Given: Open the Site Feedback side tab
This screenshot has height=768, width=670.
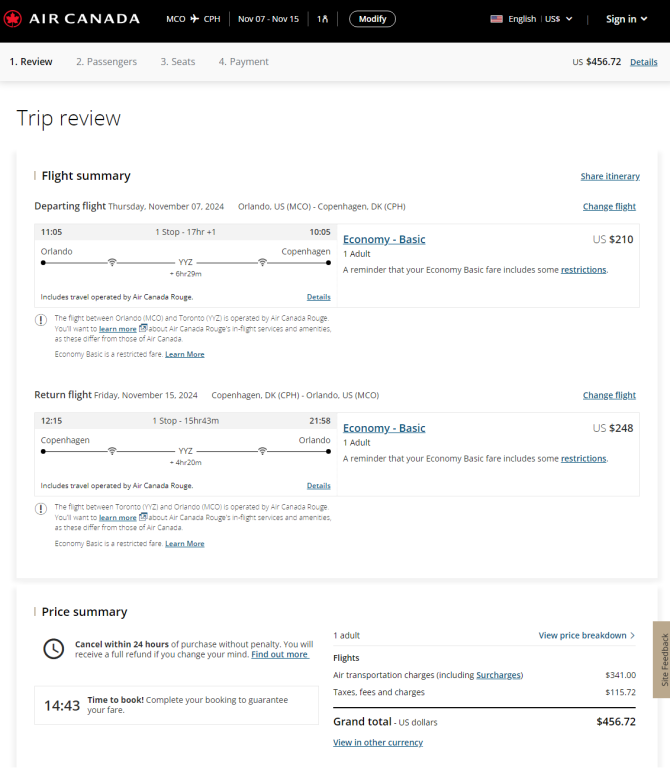Looking at the screenshot, I should coord(662,659).
